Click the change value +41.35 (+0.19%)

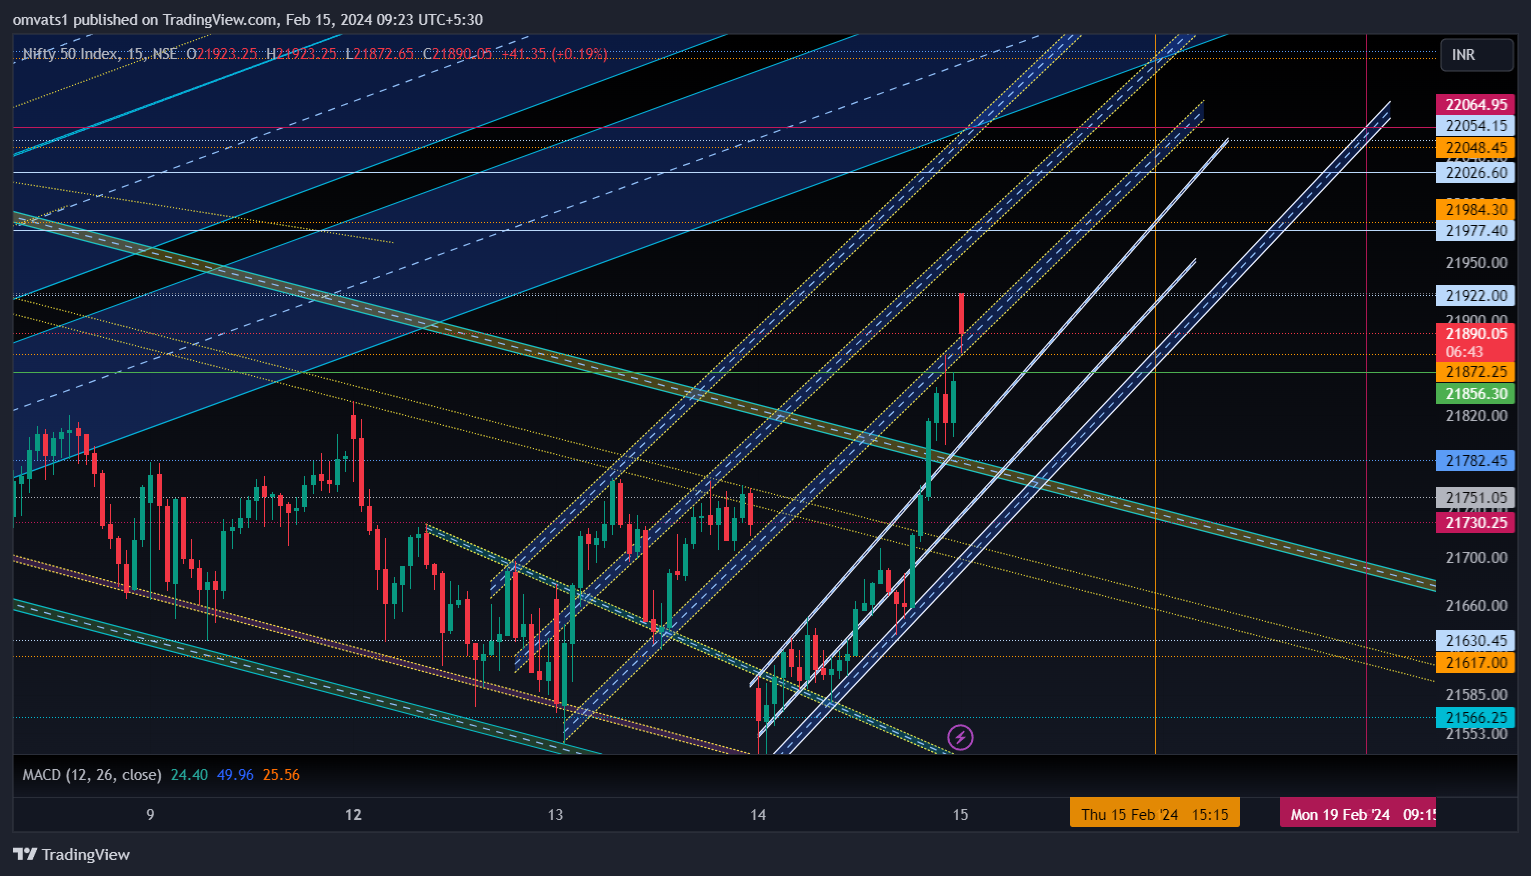pos(554,54)
